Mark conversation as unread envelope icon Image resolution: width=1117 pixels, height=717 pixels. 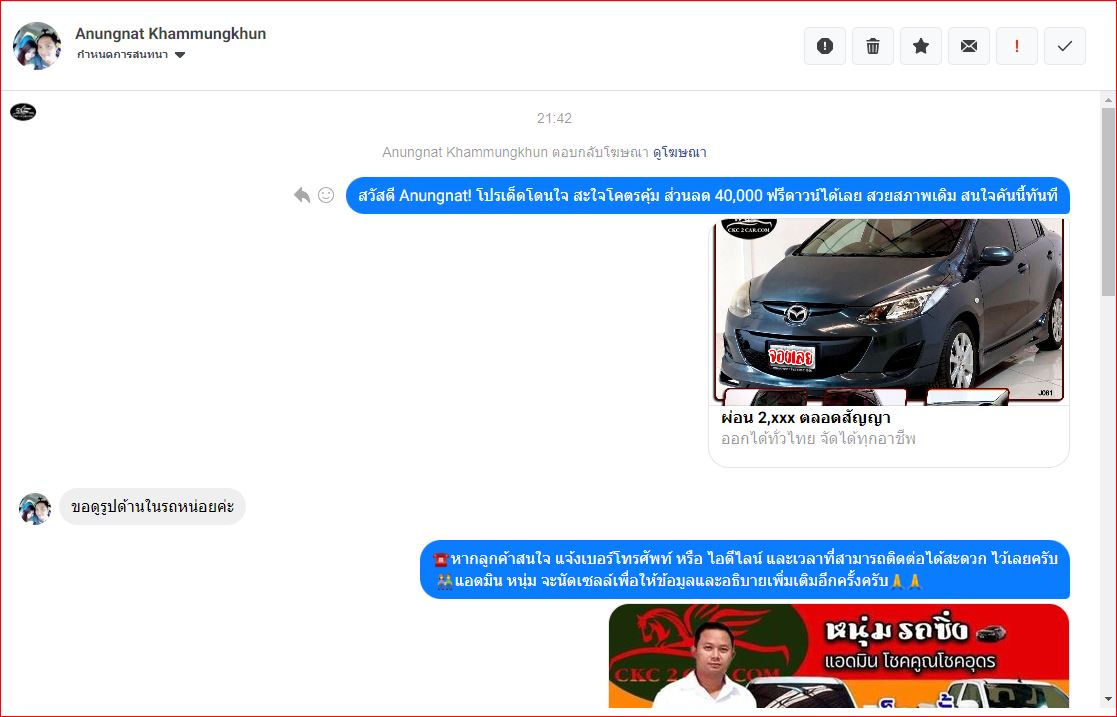pos(969,46)
